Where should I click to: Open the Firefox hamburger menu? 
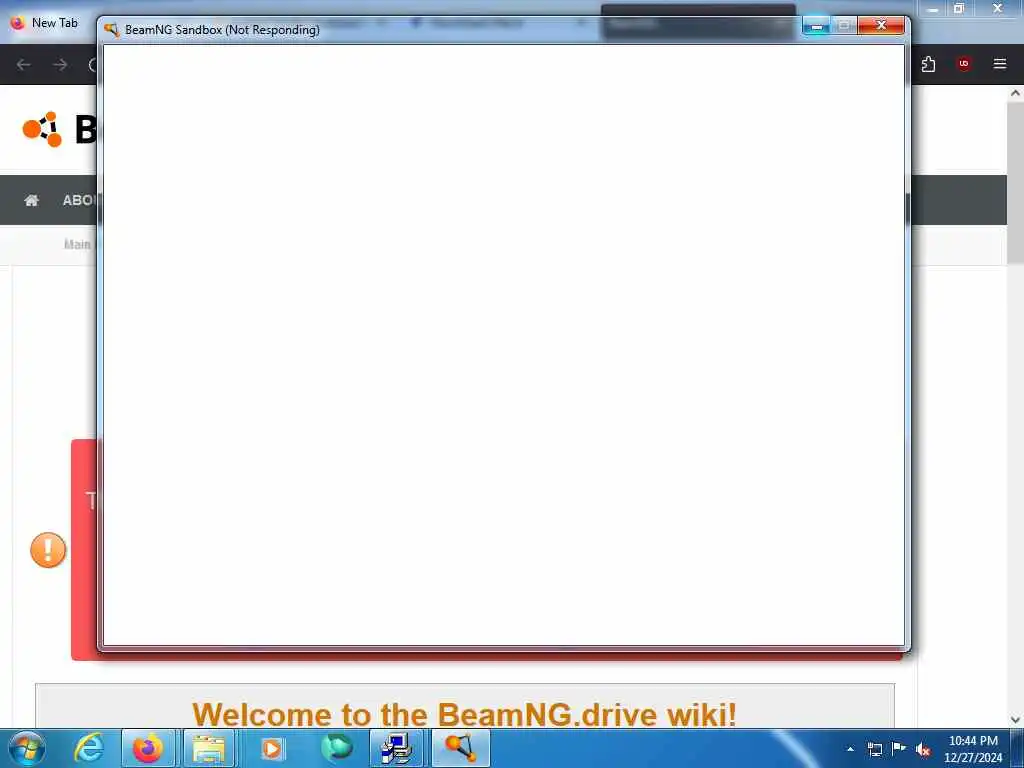coord(999,64)
